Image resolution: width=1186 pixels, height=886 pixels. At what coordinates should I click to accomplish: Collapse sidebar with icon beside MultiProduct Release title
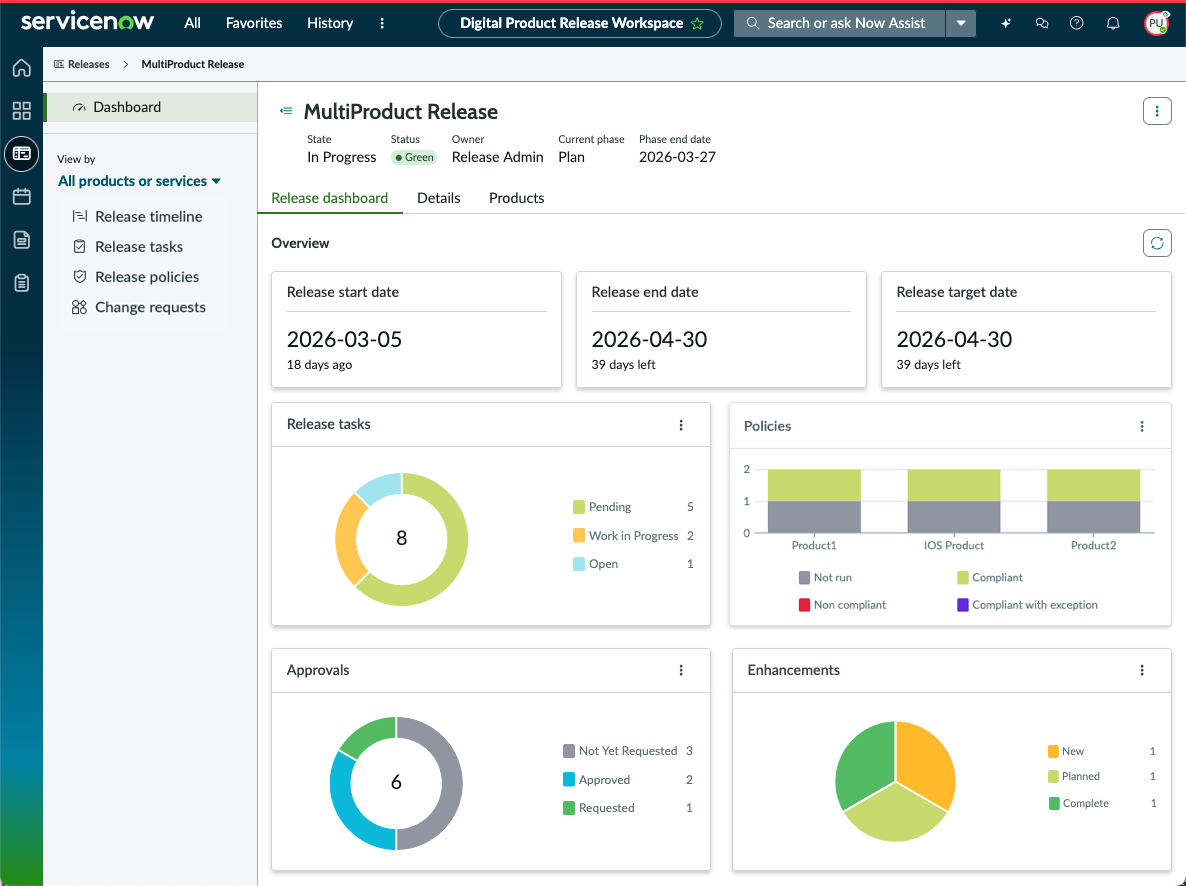[x=286, y=111]
